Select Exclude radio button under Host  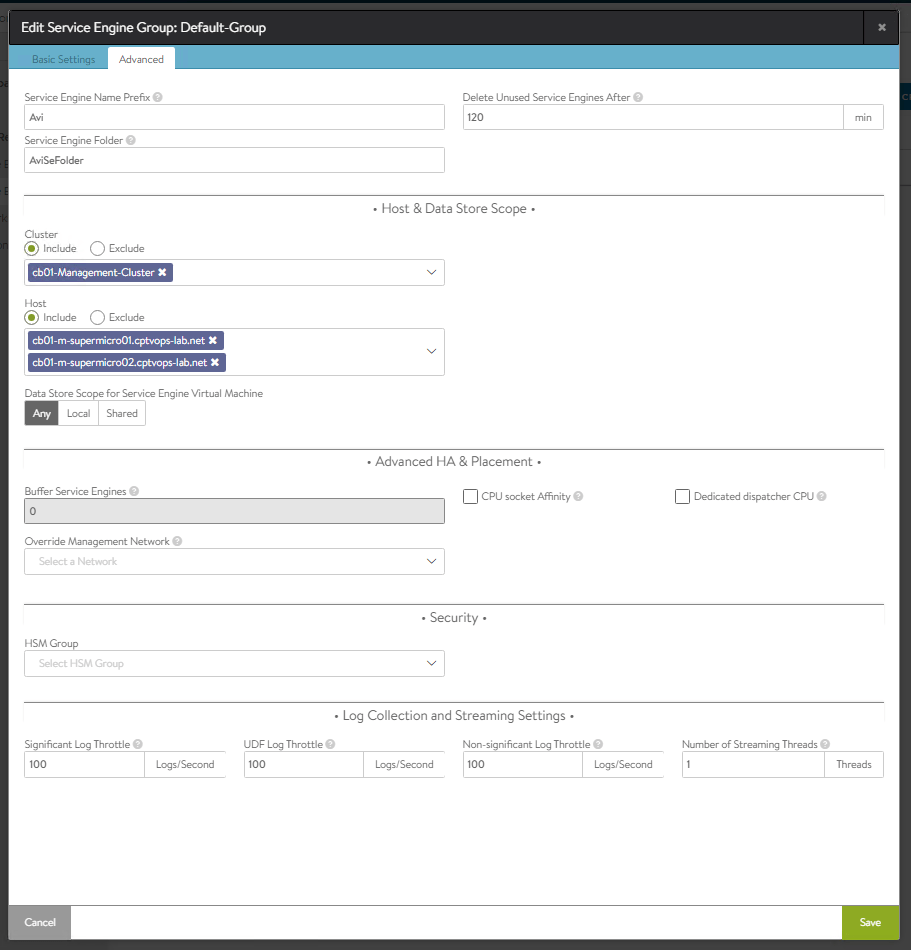pos(98,317)
